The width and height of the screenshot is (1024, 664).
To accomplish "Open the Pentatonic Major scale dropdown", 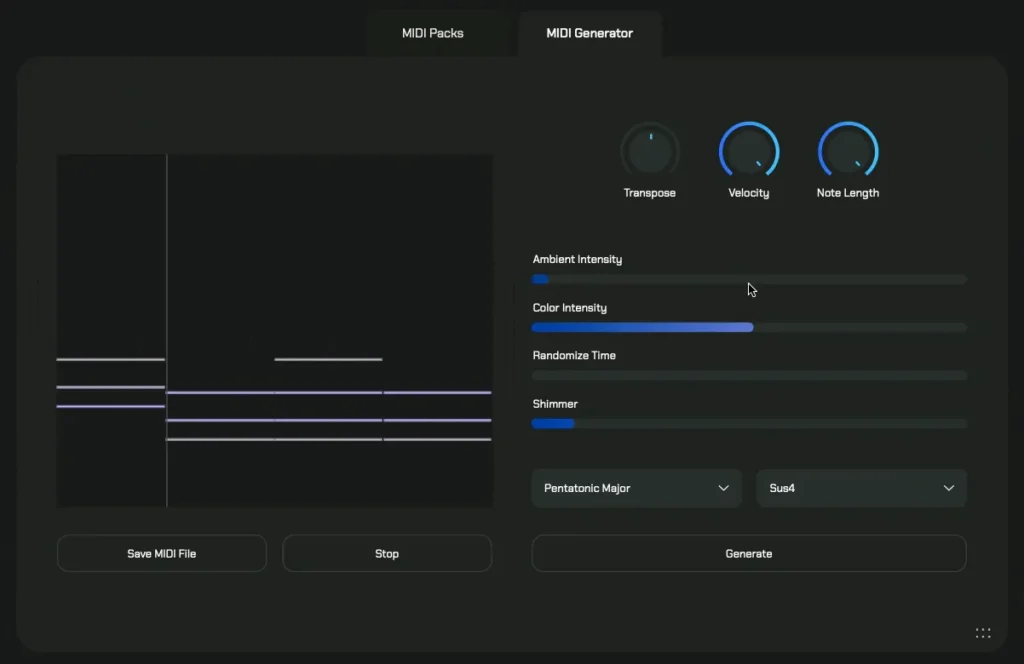I will (636, 488).
